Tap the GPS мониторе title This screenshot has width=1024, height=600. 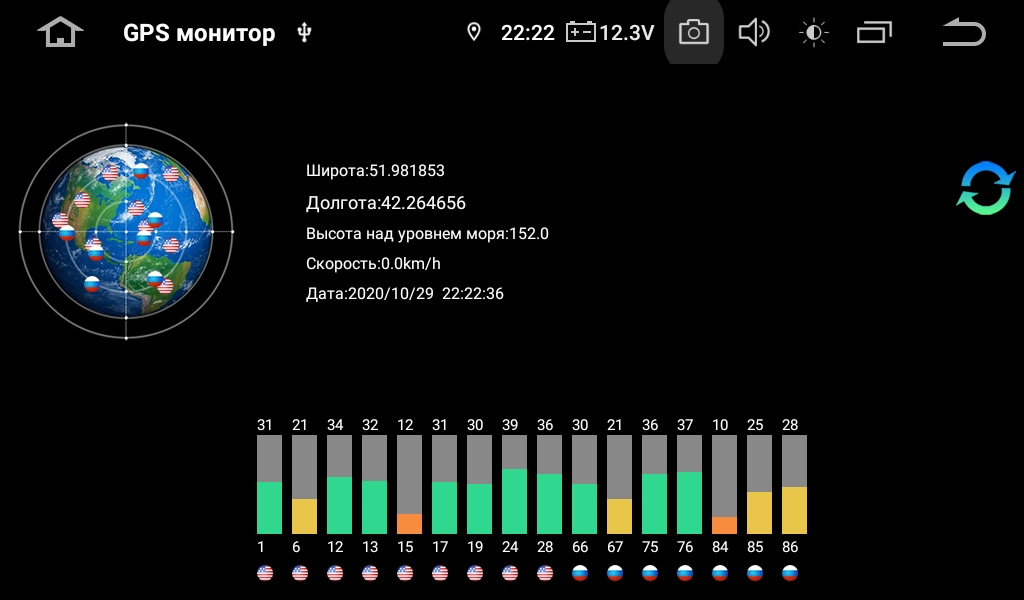(199, 32)
